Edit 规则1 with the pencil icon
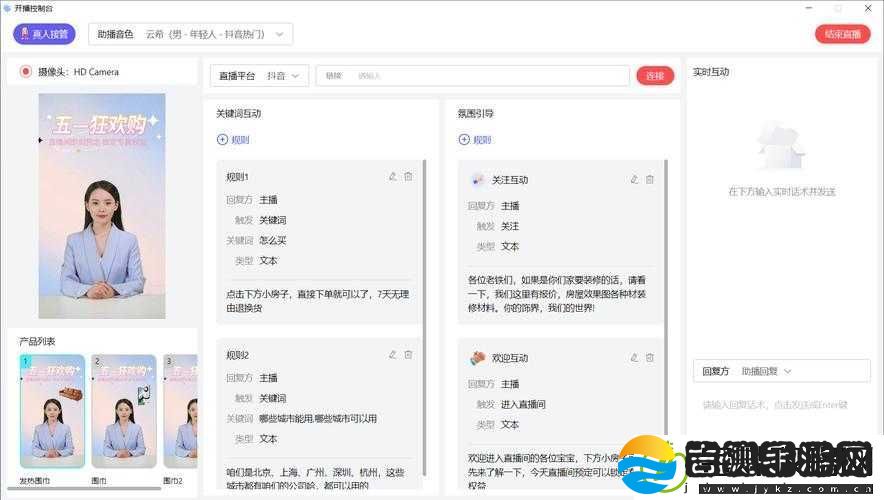The width and height of the screenshot is (884, 500). [x=392, y=176]
